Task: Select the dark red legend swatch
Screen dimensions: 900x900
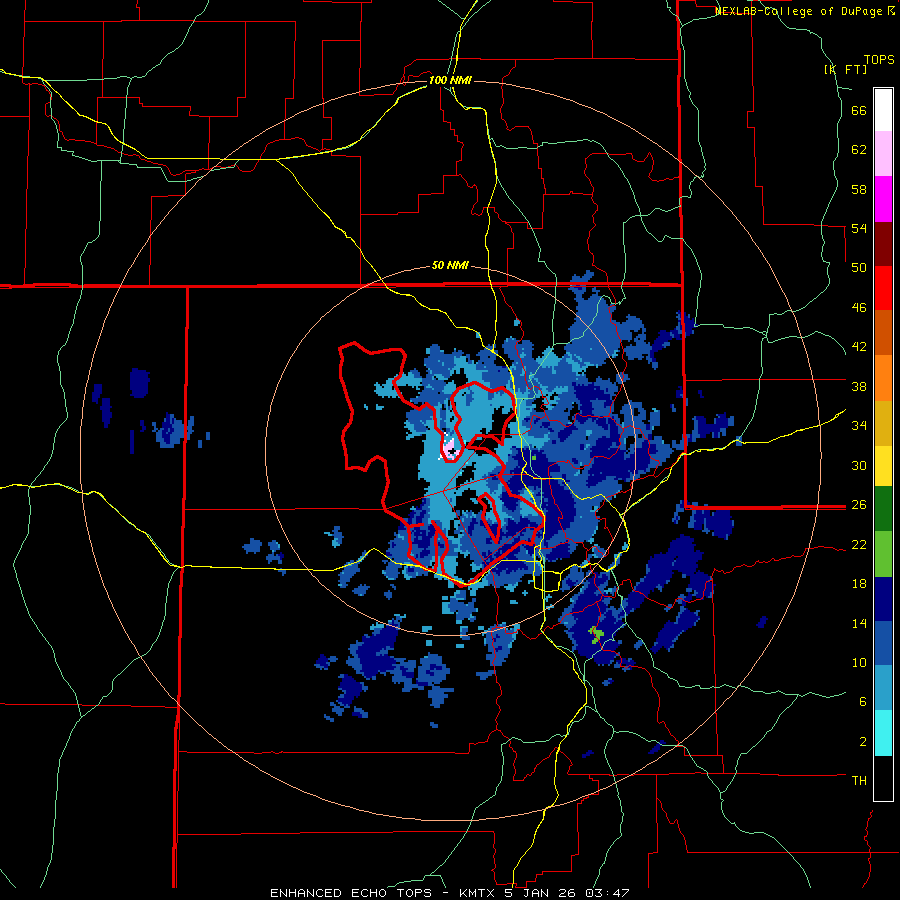Action: pyautogui.click(x=883, y=244)
